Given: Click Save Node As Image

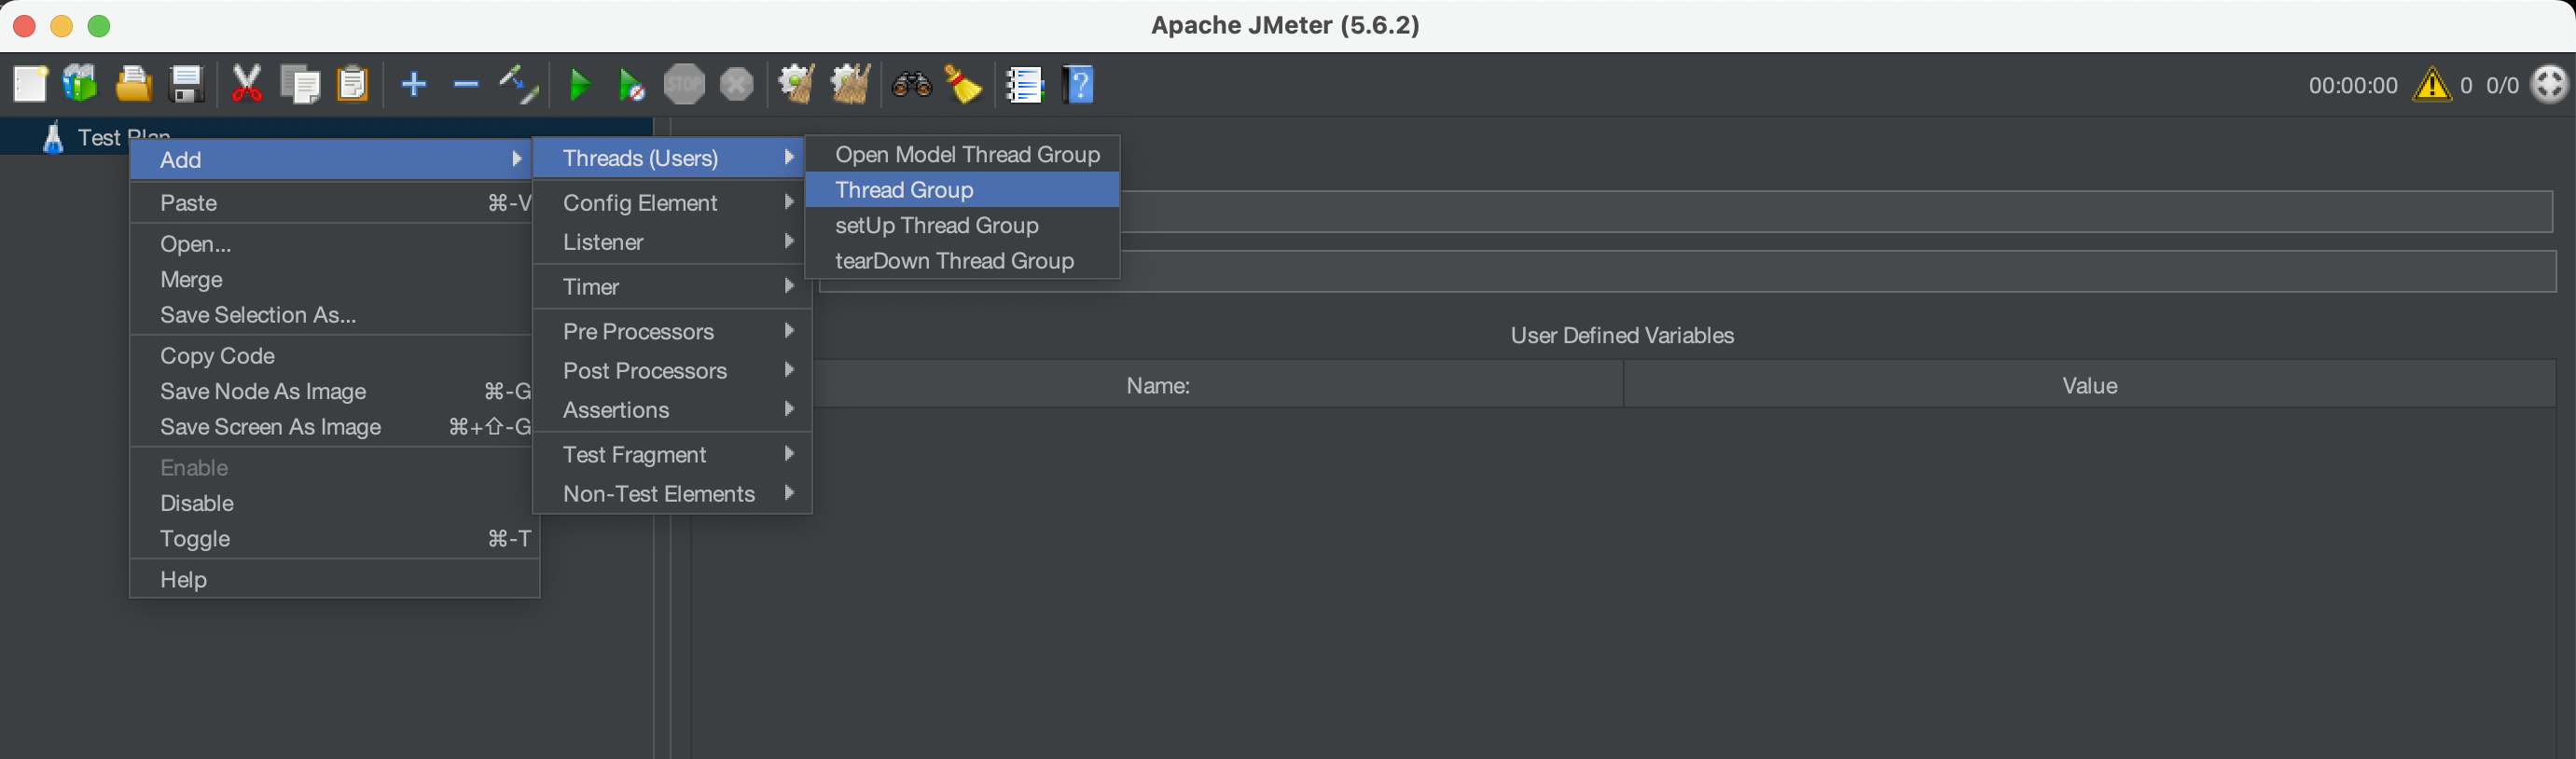Looking at the screenshot, I should pos(263,392).
